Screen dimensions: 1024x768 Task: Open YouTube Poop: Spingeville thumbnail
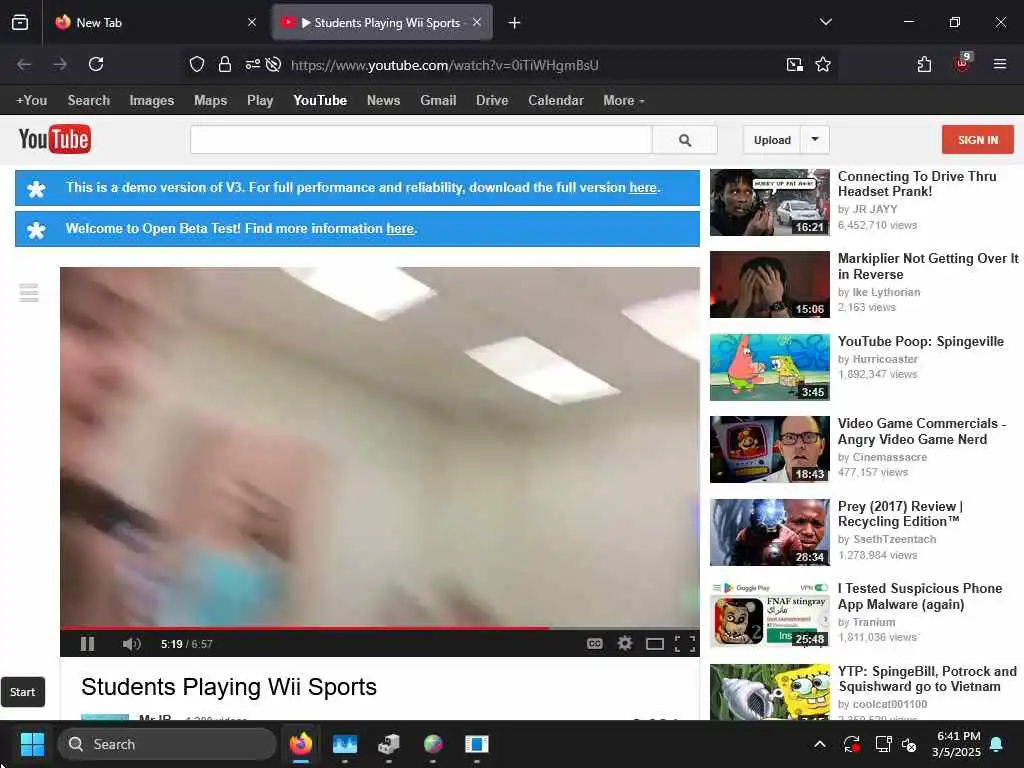pyautogui.click(x=770, y=367)
